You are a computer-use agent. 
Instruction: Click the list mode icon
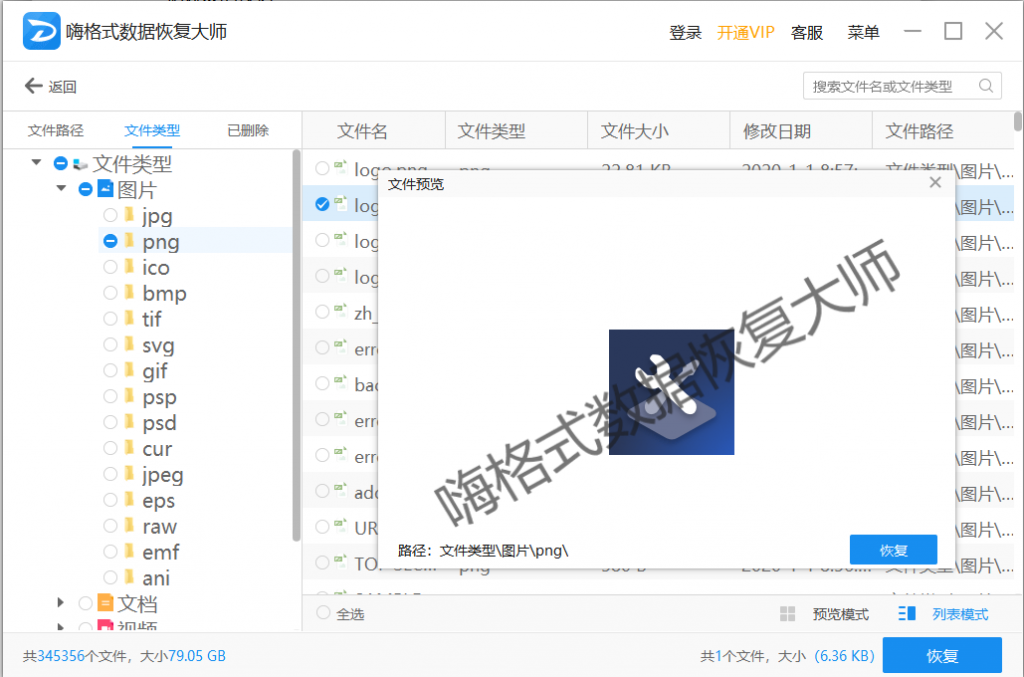[x=906, y=613]
